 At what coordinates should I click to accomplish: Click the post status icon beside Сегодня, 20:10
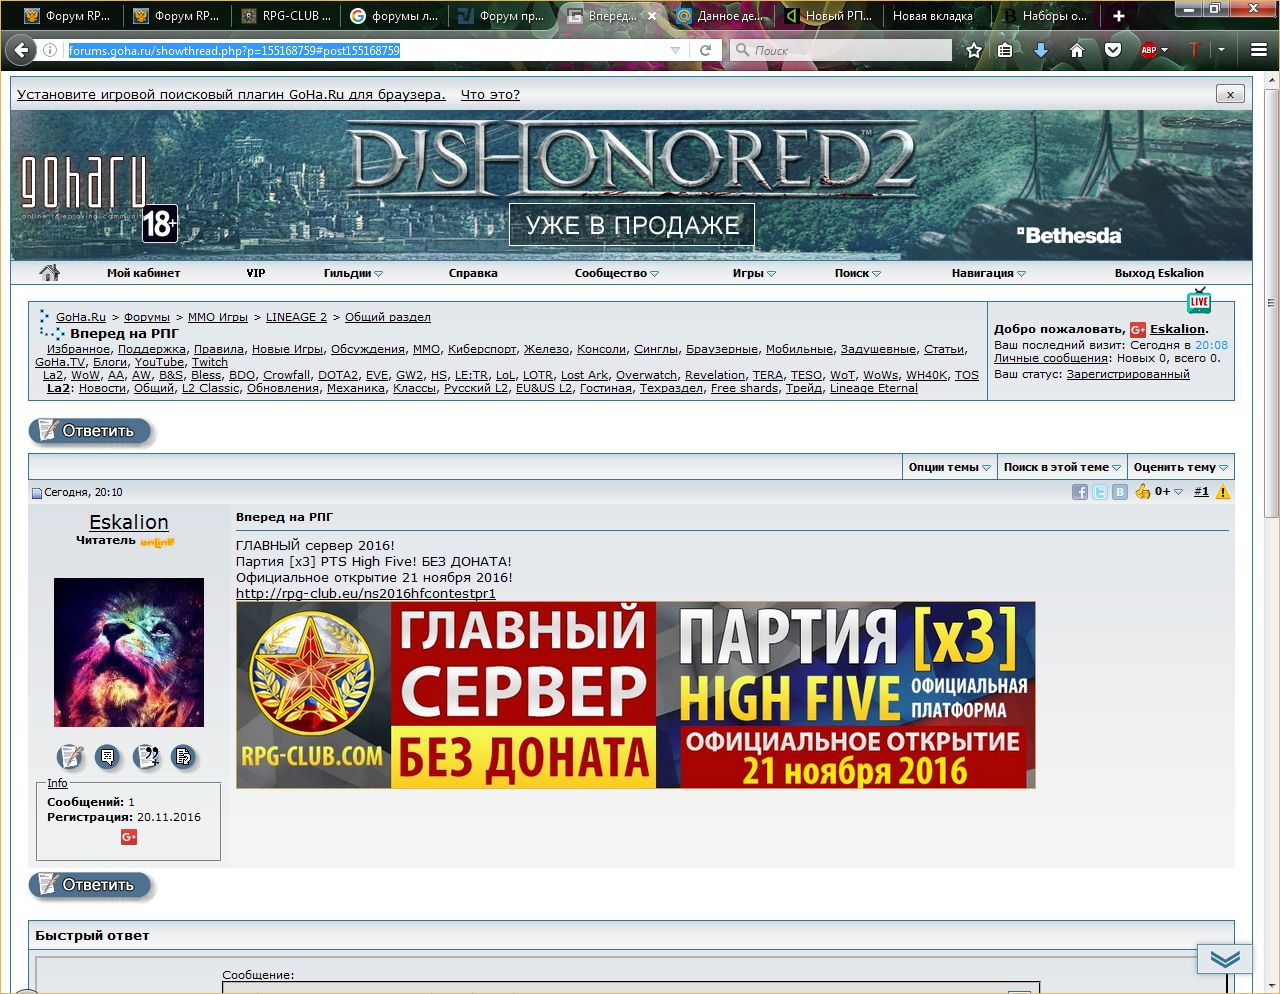coord(37,493)
